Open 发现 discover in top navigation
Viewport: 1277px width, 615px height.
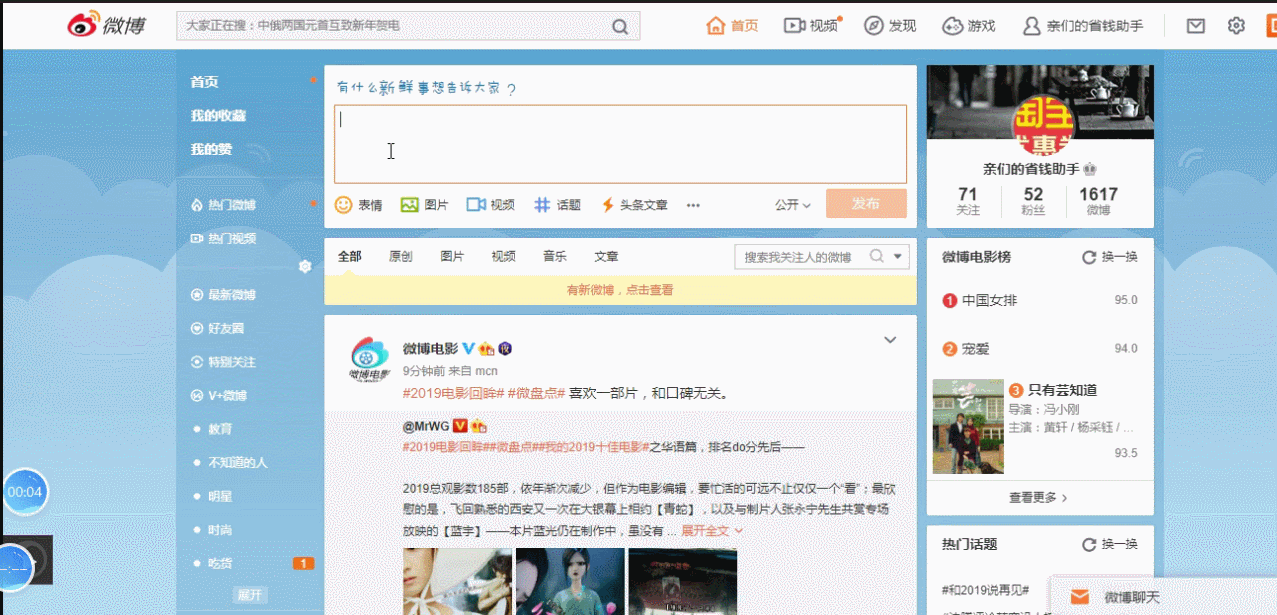[x=890, y=26]
